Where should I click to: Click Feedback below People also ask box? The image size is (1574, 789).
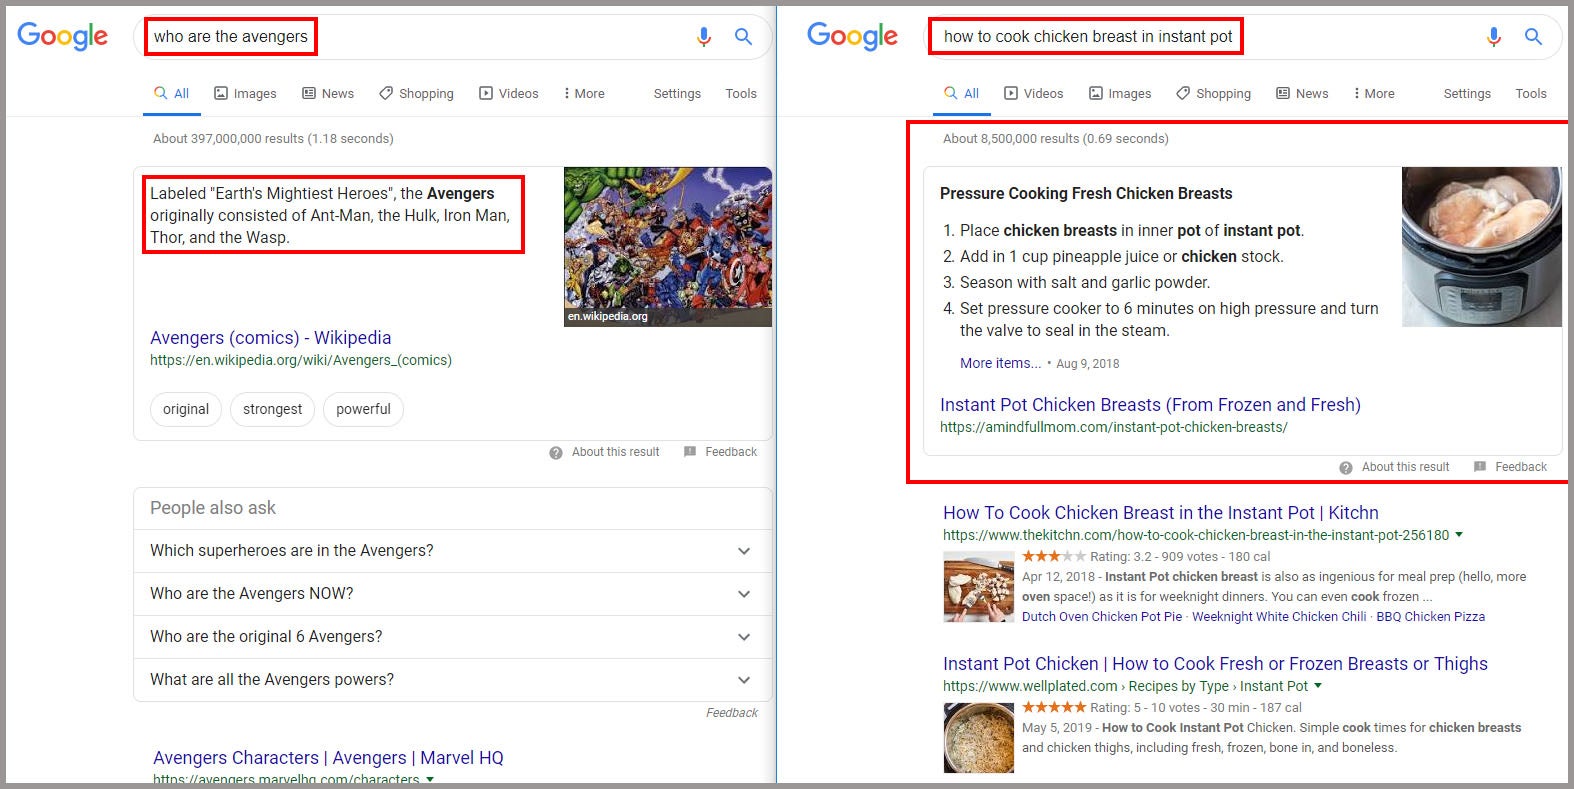coord(732,713)
